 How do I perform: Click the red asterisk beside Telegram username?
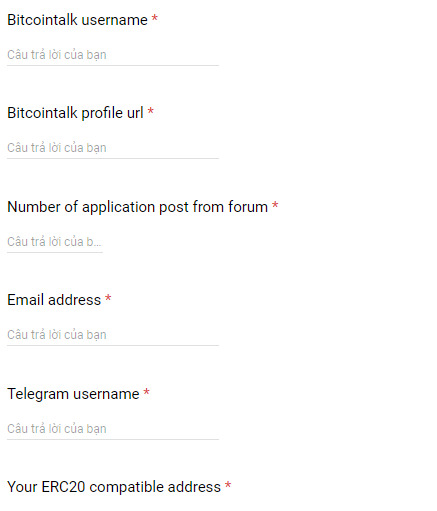[146, 392]
